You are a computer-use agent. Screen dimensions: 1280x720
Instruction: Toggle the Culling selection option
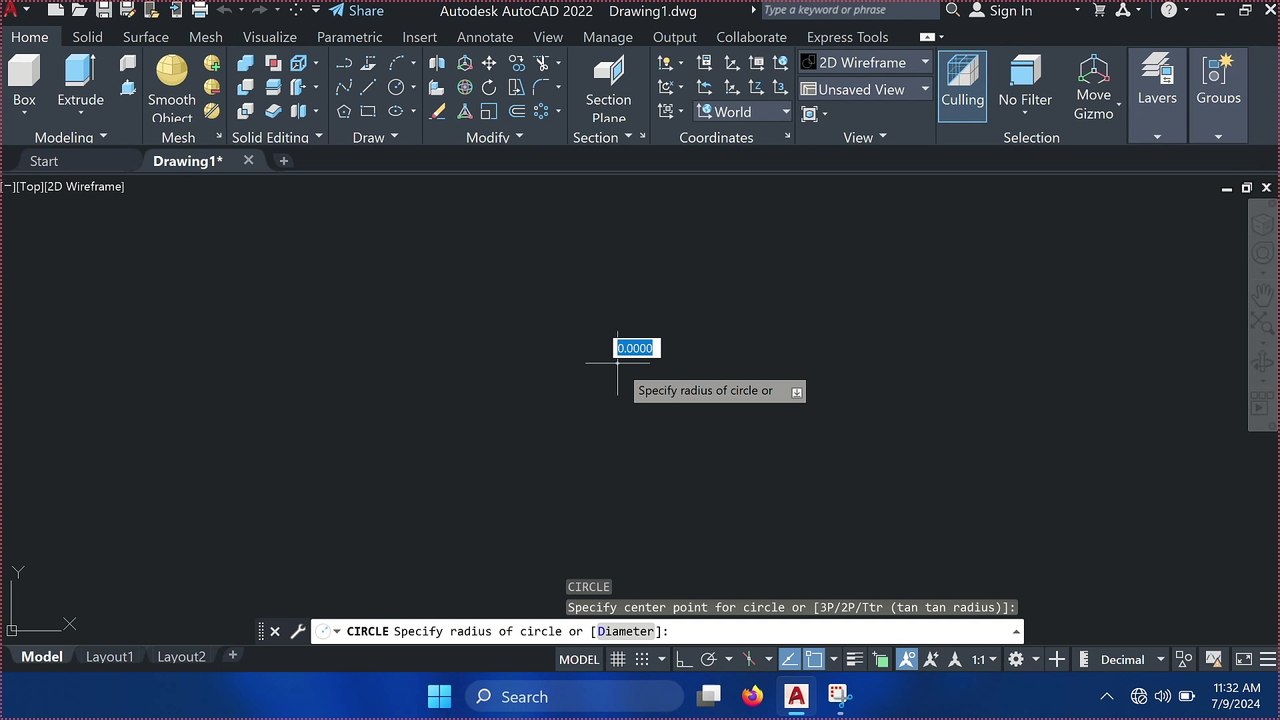tap(962, 86)
